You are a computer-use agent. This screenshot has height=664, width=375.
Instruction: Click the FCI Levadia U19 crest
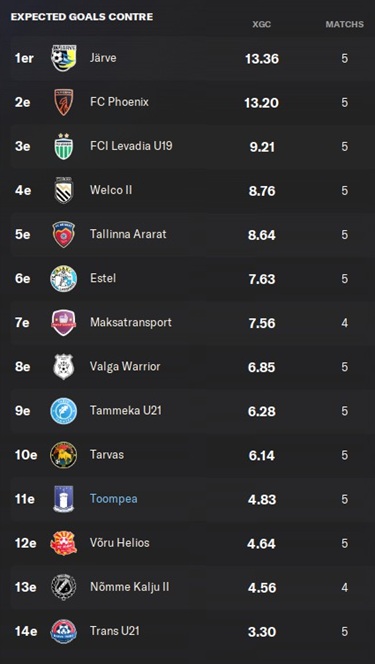[x=63, y=147]
